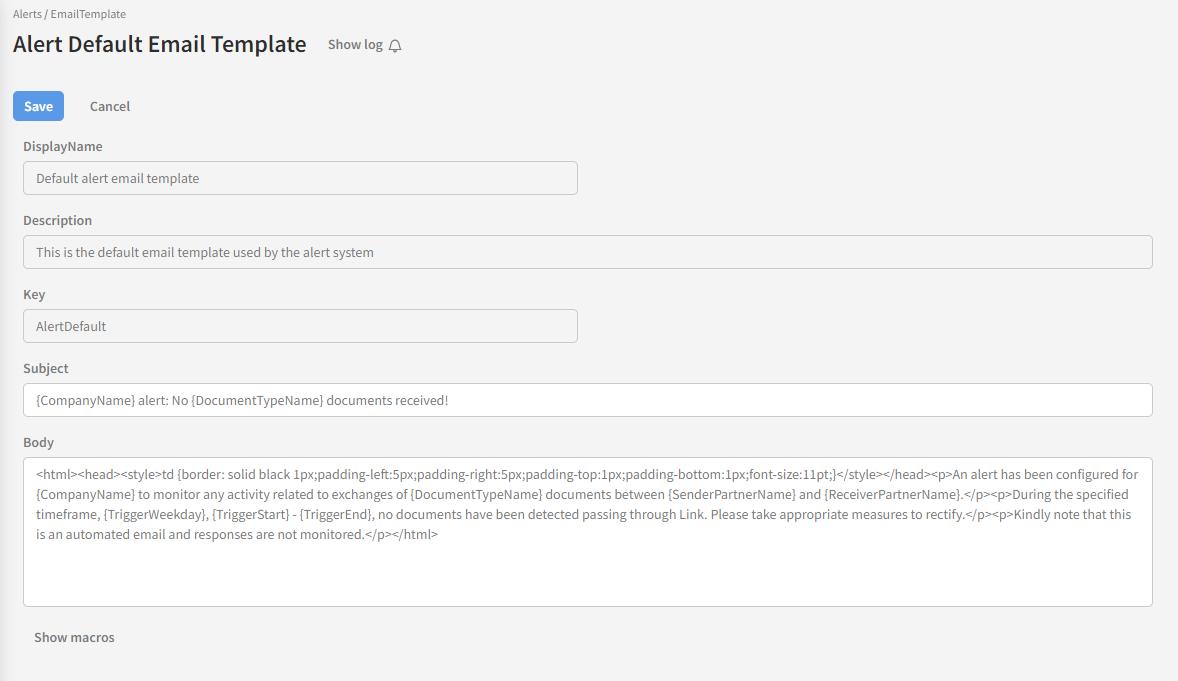The height and width of the screenshot is (681, 1178).
Task: Expand the Show macros section
Action: [x=74, y=637]
